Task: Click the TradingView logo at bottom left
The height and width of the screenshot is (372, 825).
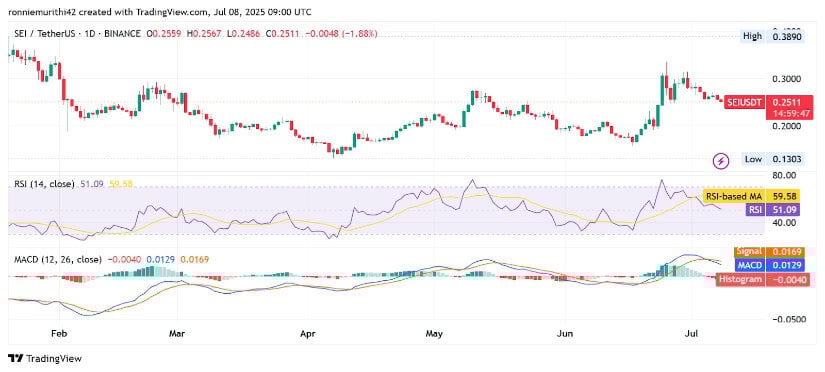Action: point(46,359)
